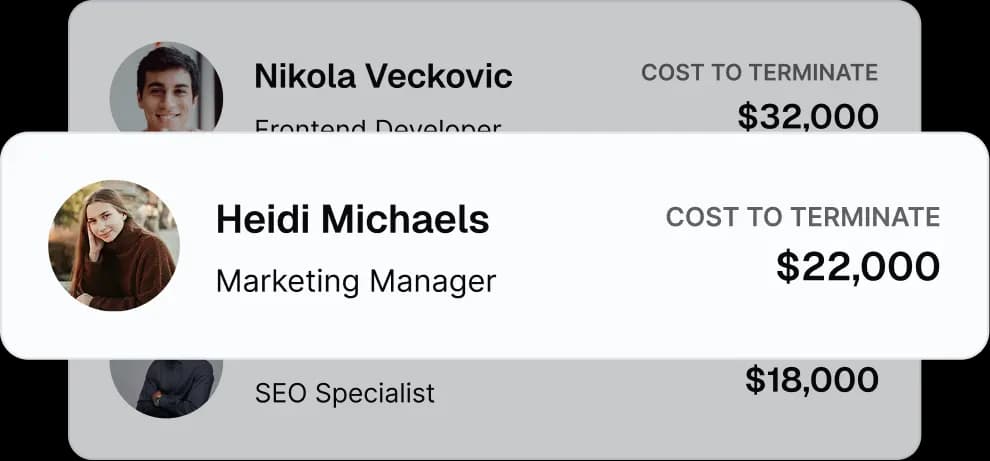Click Heidi's COST TO TERMINATE label
Viewport: 990px width, 461px height.
coord(803,217)
